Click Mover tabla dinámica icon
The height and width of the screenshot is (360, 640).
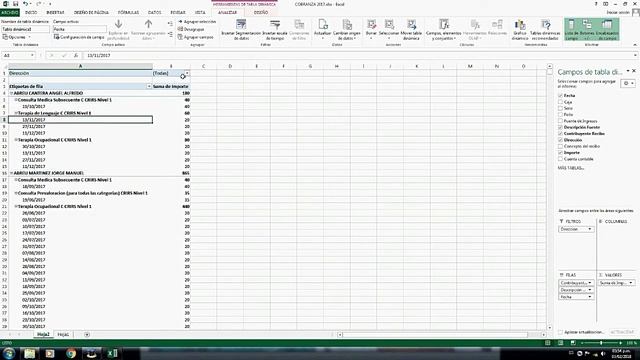coord(411,24)
